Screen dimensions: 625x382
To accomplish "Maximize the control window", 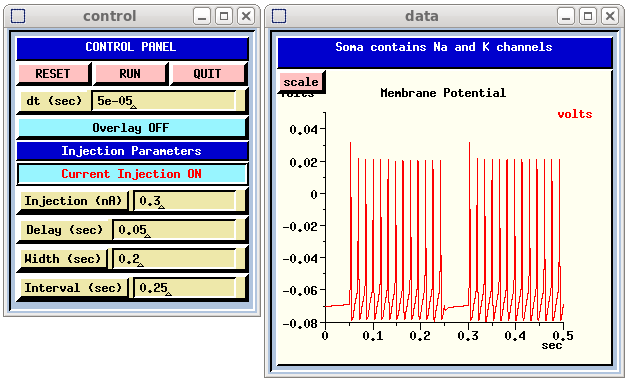I will pyautogui.click(x=224, y=16).
